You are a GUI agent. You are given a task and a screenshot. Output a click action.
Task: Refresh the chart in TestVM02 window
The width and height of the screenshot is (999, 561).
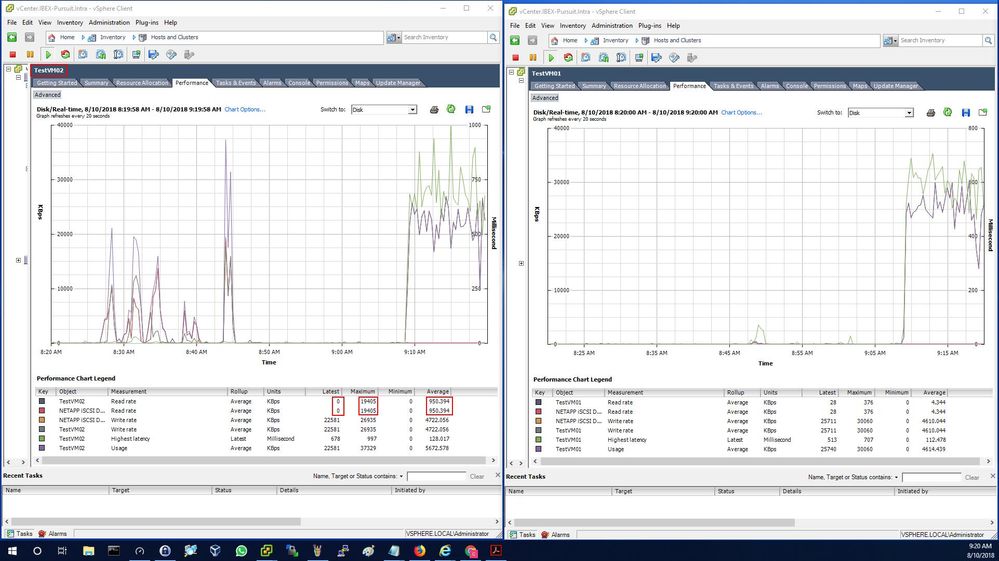pos(451,110)
